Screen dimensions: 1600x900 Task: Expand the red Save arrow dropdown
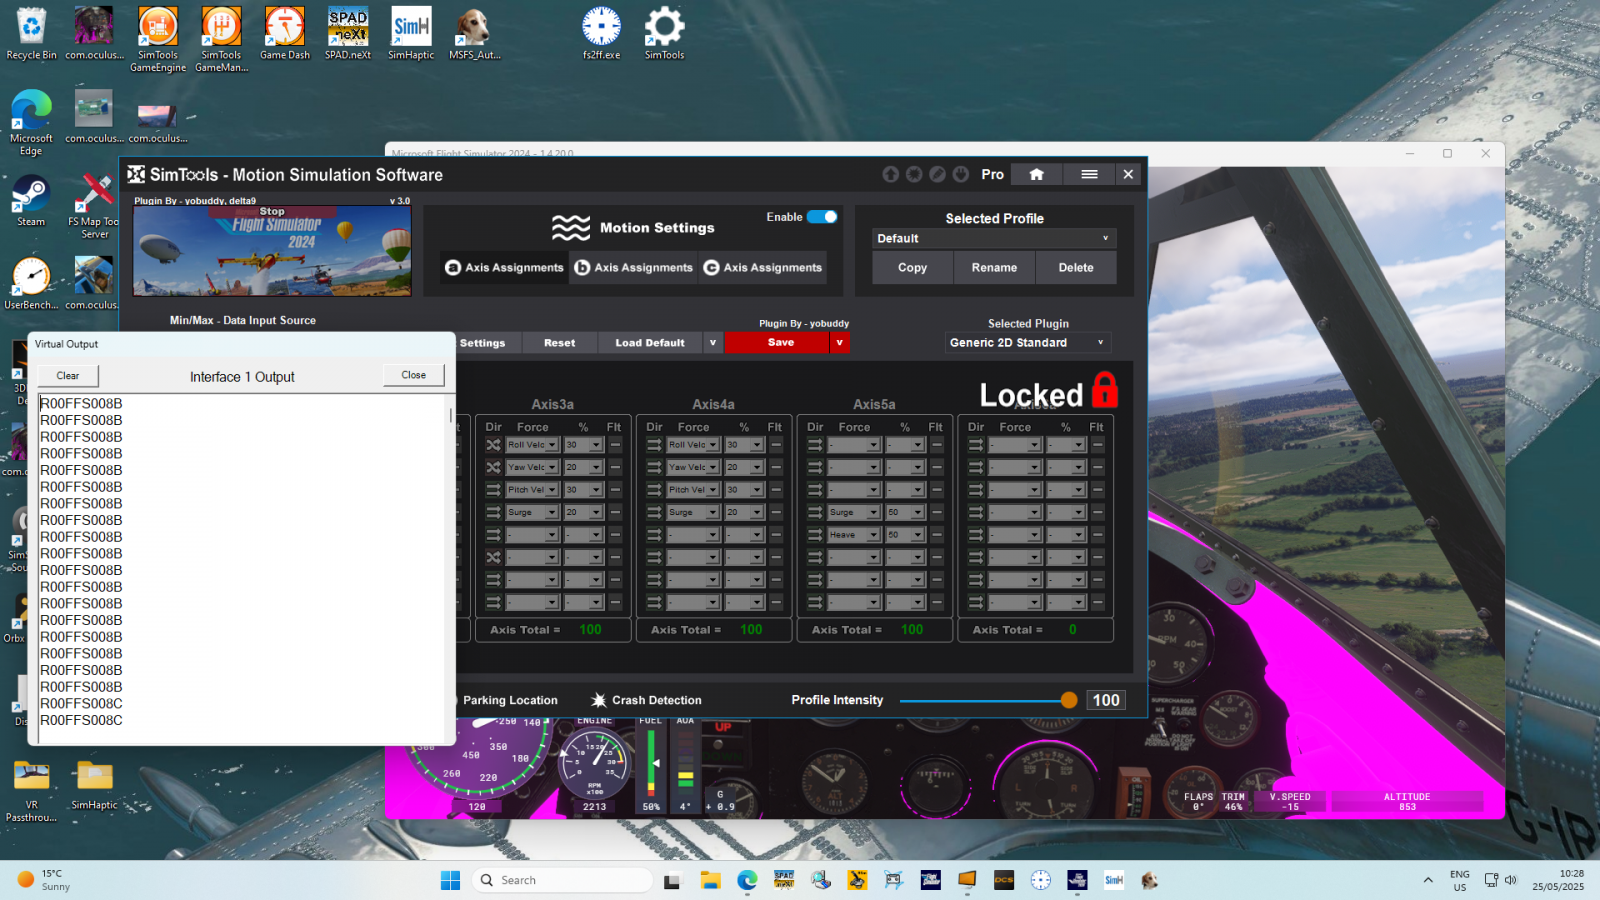(840, 343)
